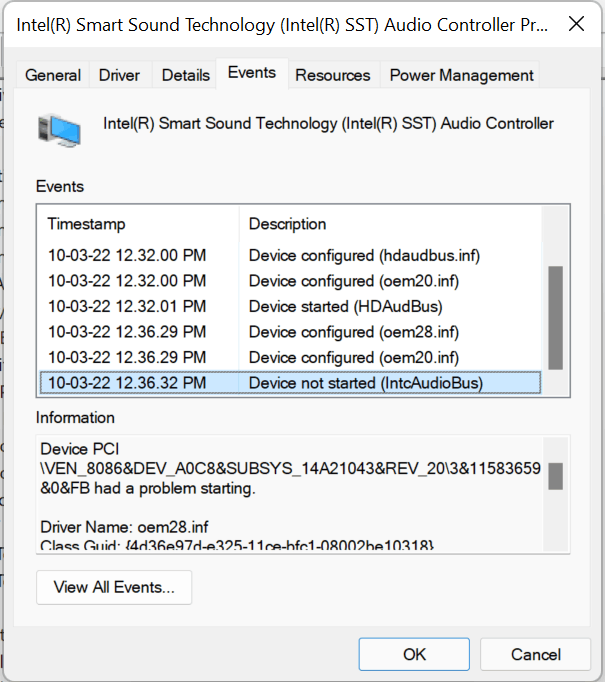The width and height of the screenshot is (605, 682).
Task: Select Device configured (oem28.inf) event
Action: pyautogui.click(x=290, y=332)
